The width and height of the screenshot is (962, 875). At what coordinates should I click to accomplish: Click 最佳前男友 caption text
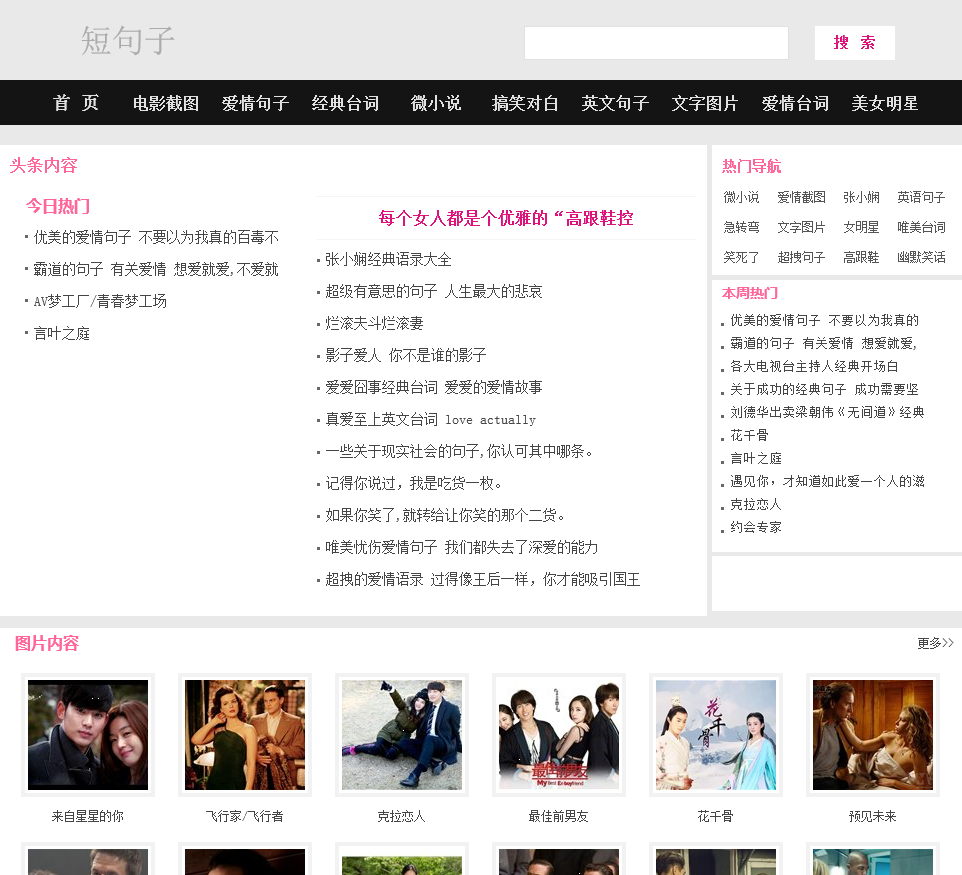coord(559,816)
